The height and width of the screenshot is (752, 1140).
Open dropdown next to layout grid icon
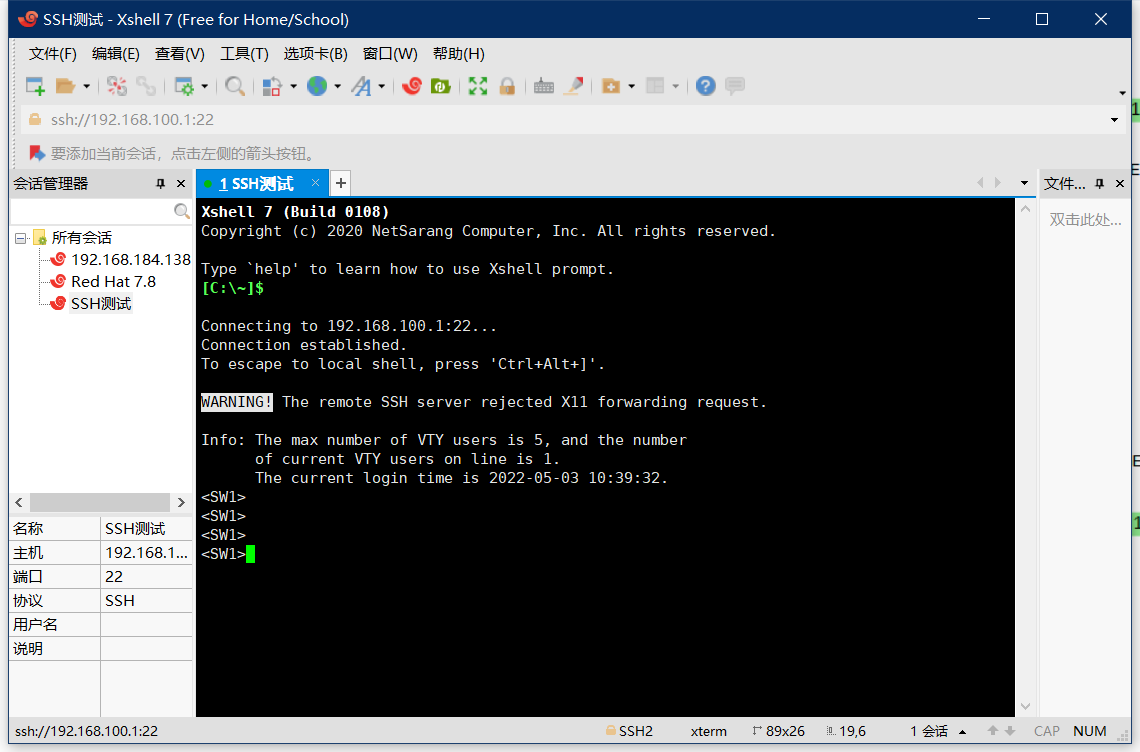pyautogui.click(x=675, y=86)
